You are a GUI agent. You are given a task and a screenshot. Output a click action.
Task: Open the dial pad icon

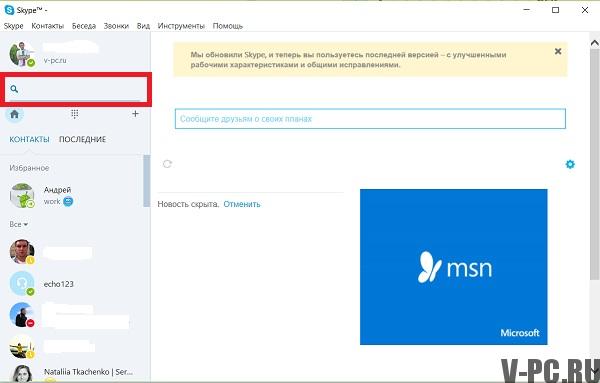pyautogui.click(x=75, y=114)
